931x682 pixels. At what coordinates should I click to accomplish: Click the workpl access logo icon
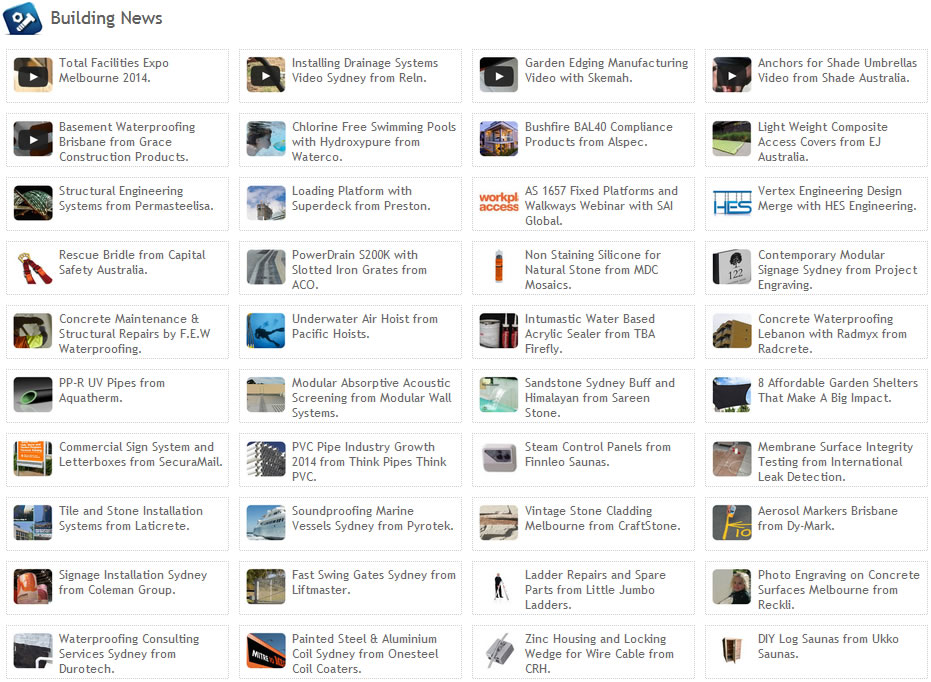point(499,202)
